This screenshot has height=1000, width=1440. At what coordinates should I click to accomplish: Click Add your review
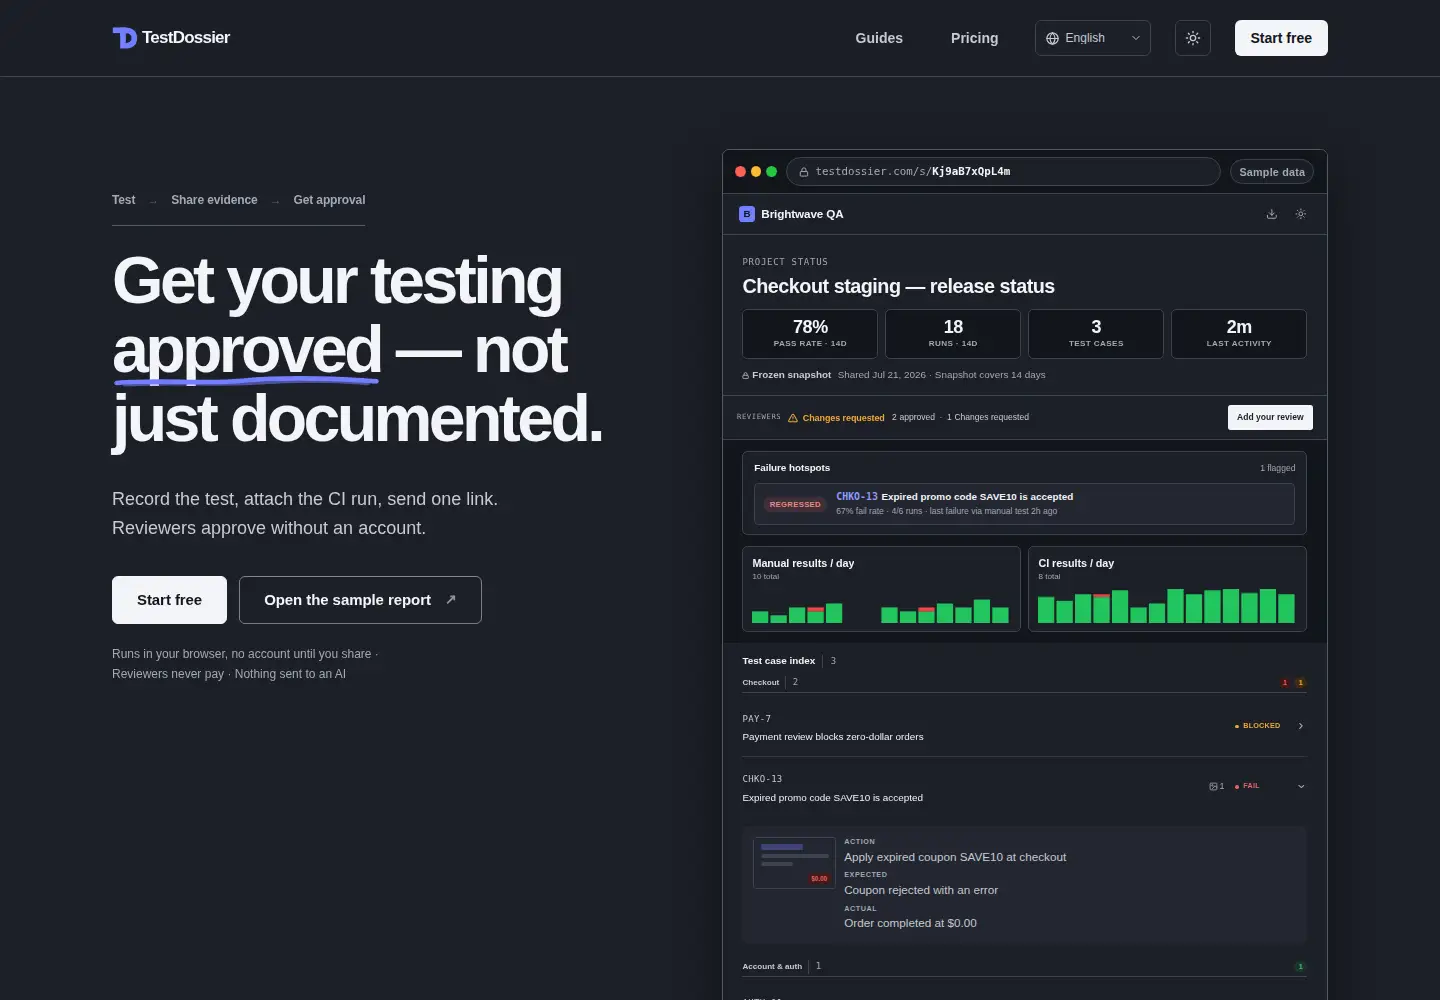click(x=1270, y=417)
